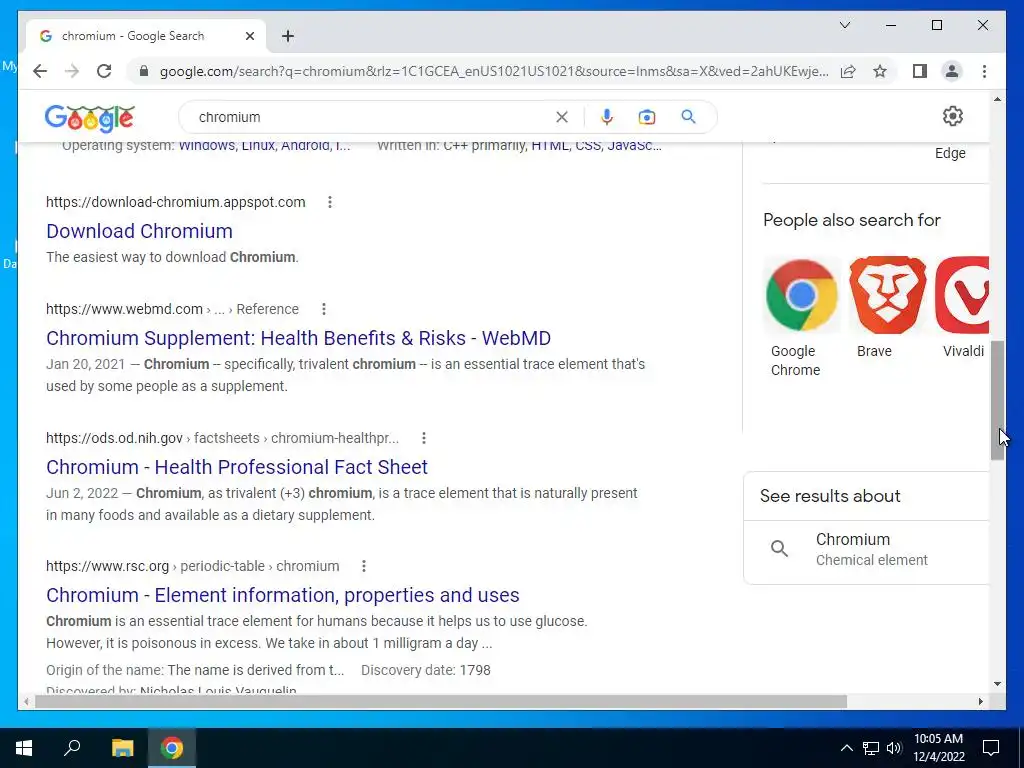Open options for the ods.od.nih.gov result
This screenshot has height=768, width=1024.
click(x=424, y=438)
